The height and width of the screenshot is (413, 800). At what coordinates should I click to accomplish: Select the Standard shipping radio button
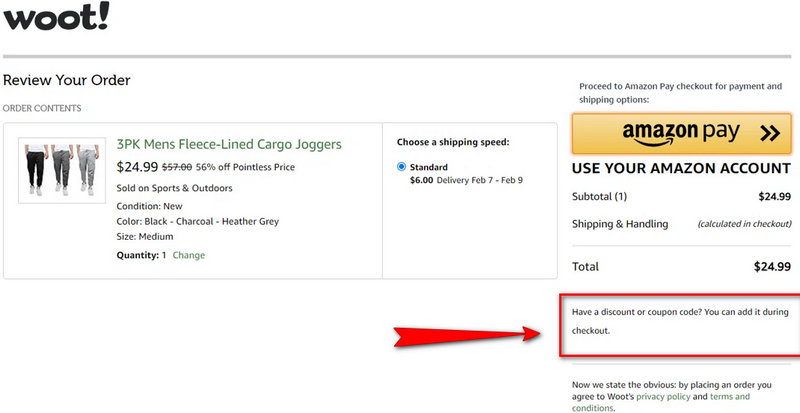click(402, 167)
